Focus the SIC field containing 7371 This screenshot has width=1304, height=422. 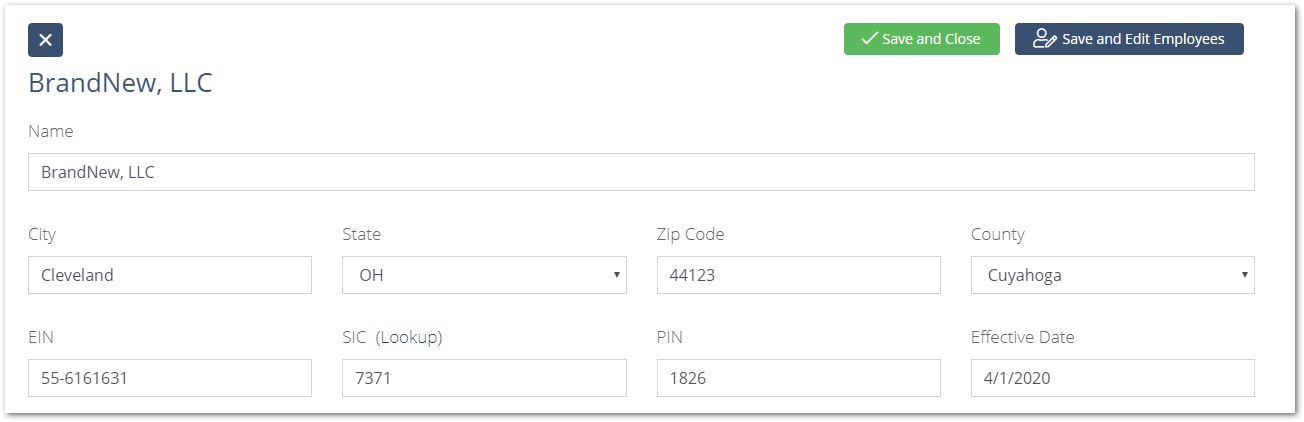click(484, 378)
